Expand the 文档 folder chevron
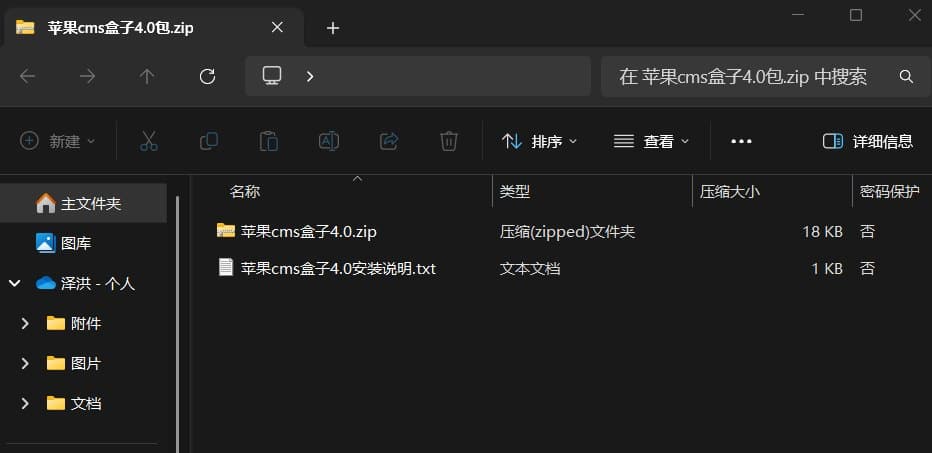The height and width of the screenshot is (453, 932). 25,404
